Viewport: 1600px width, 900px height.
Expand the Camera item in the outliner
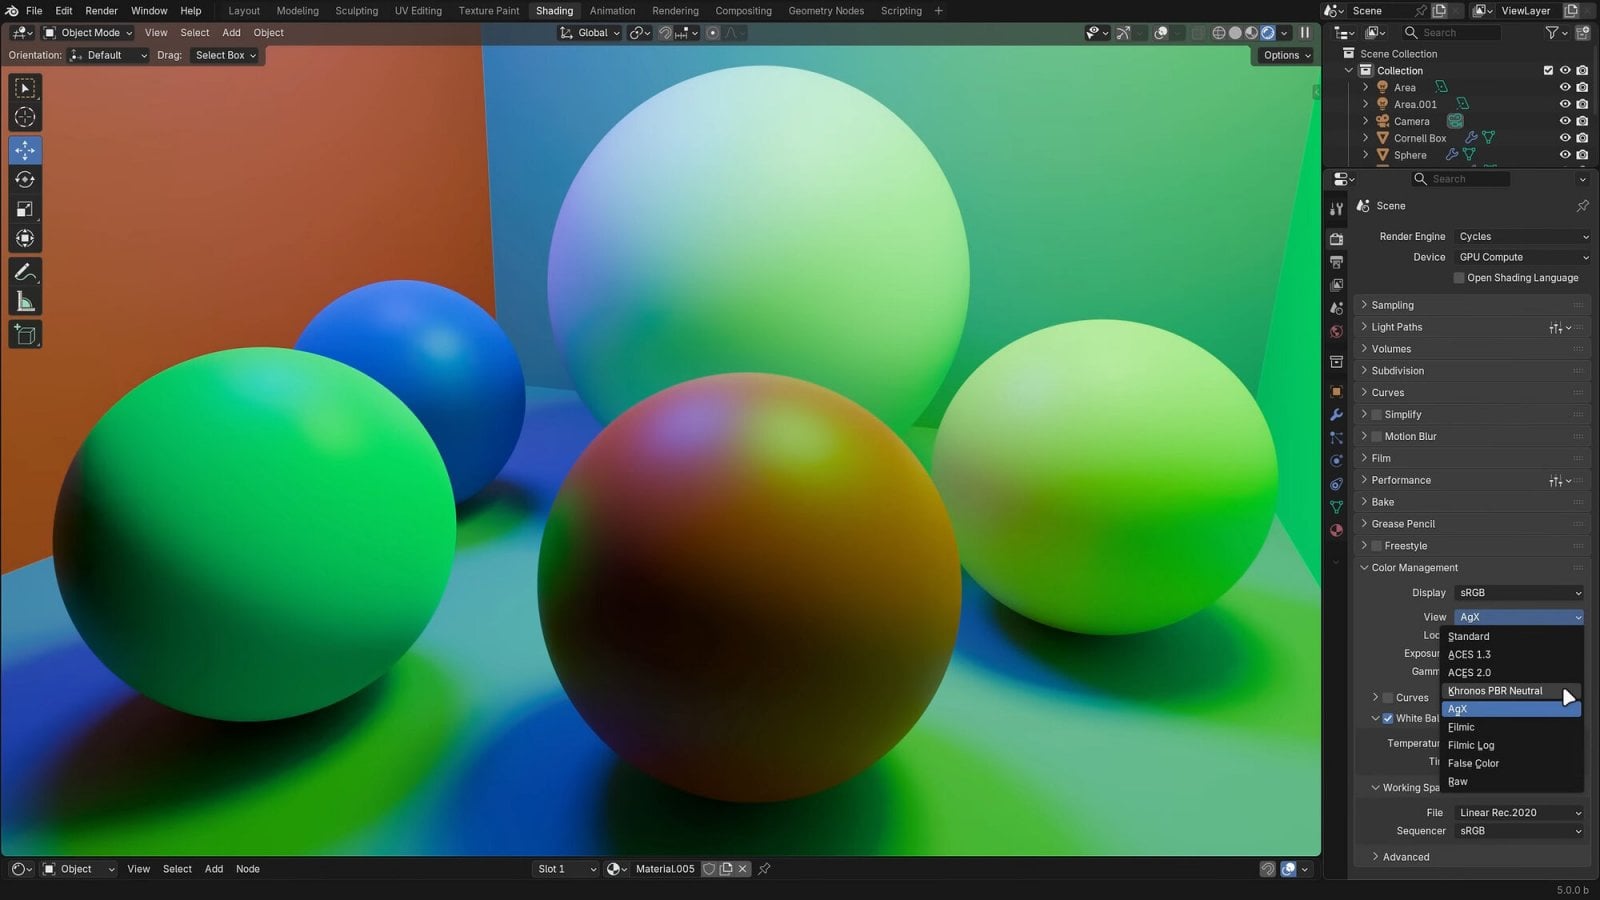(x=1366, y=121)
